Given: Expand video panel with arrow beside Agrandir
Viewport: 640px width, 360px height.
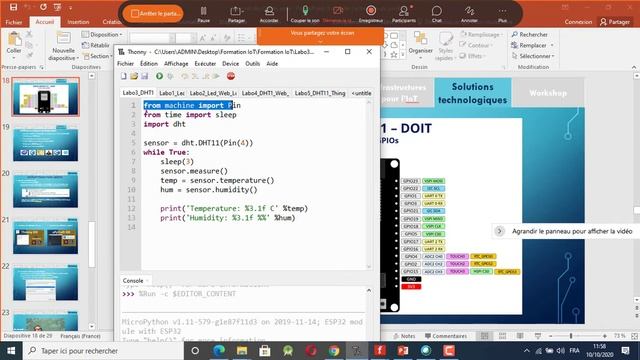Looking at the screenshot, I should pos(499,231).
